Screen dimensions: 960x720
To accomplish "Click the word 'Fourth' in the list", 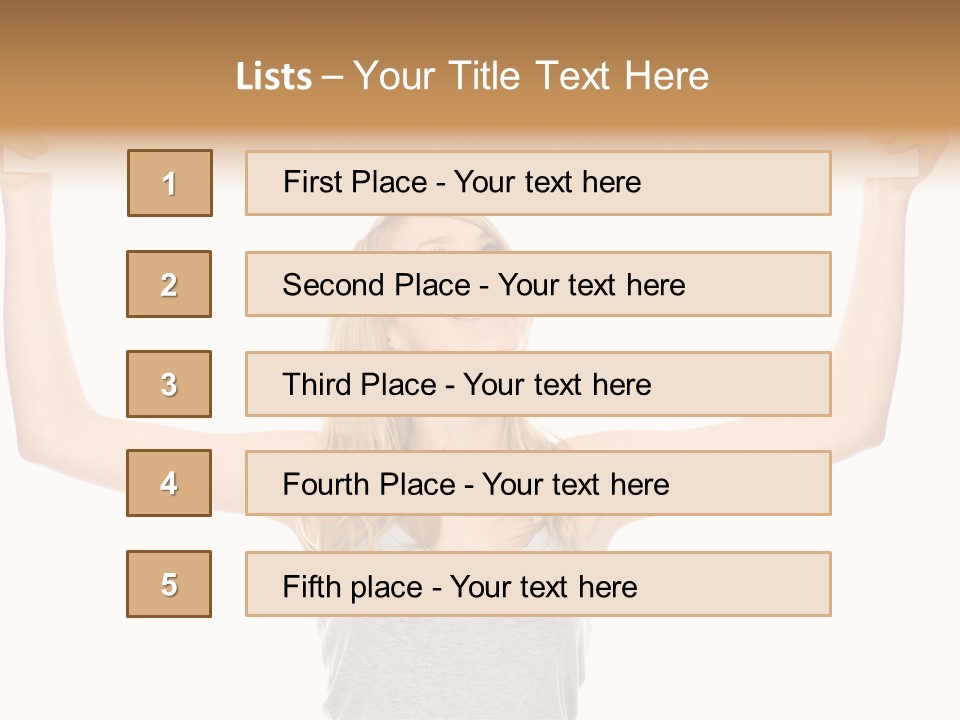I will click(327, 485).
